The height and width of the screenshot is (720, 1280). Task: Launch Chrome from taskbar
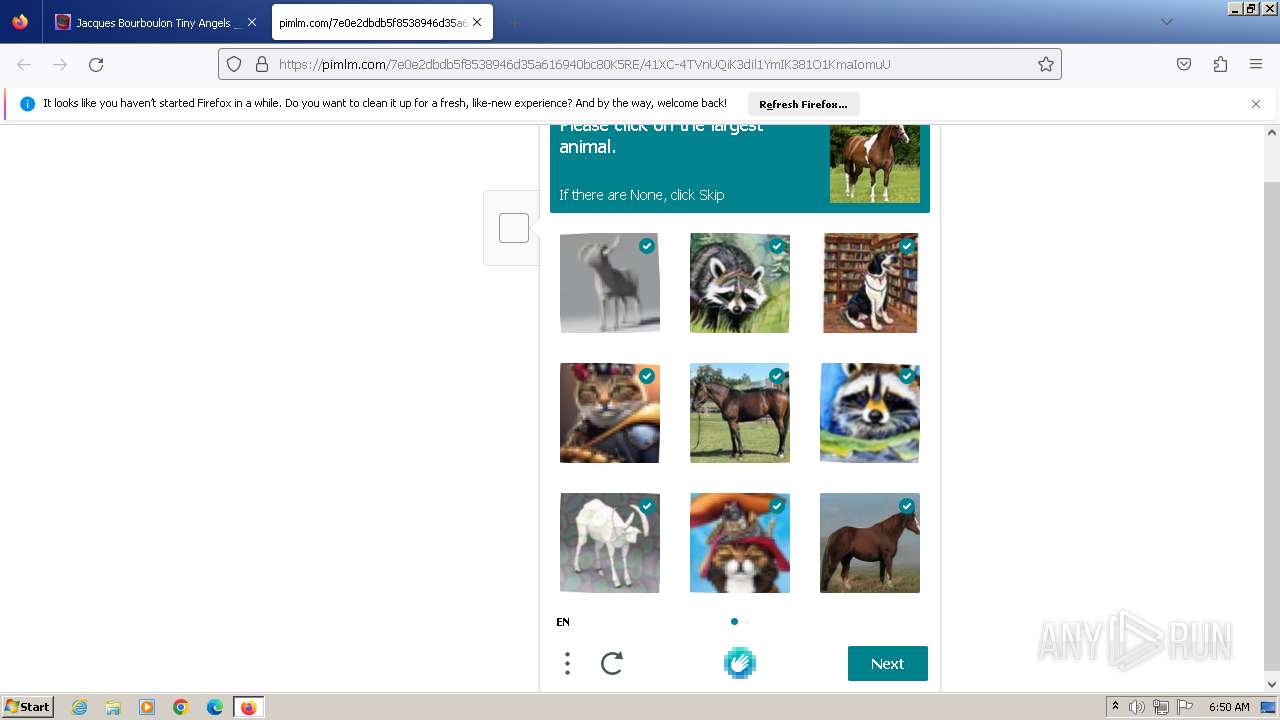point(181,707)
